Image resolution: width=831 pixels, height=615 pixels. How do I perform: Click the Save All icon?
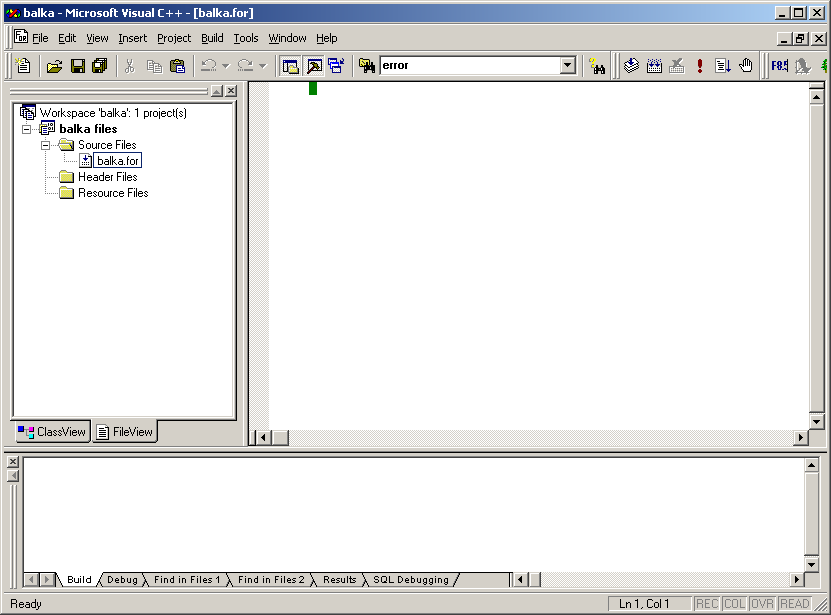coord(99,66)
